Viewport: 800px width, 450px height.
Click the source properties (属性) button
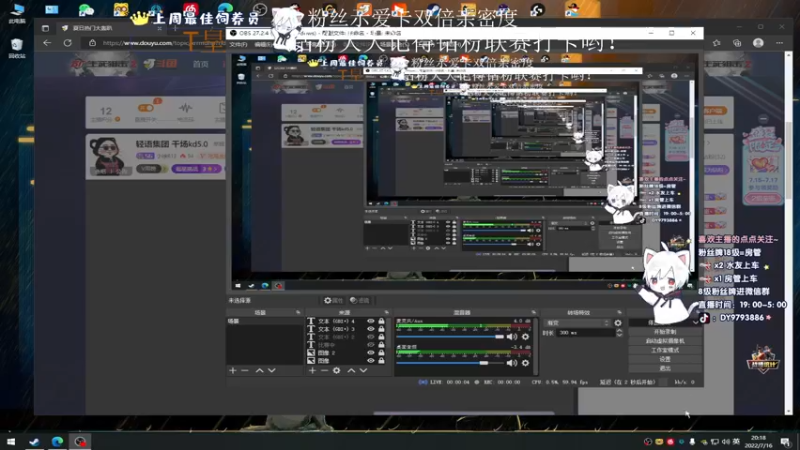click(334, 301)
